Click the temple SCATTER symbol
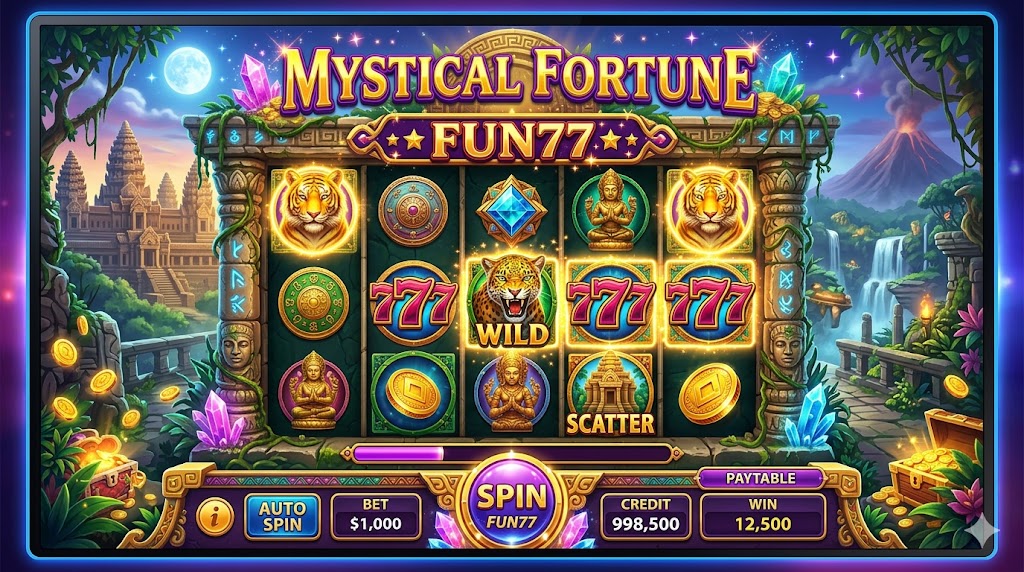1024x572 pixels. point(610,394)
